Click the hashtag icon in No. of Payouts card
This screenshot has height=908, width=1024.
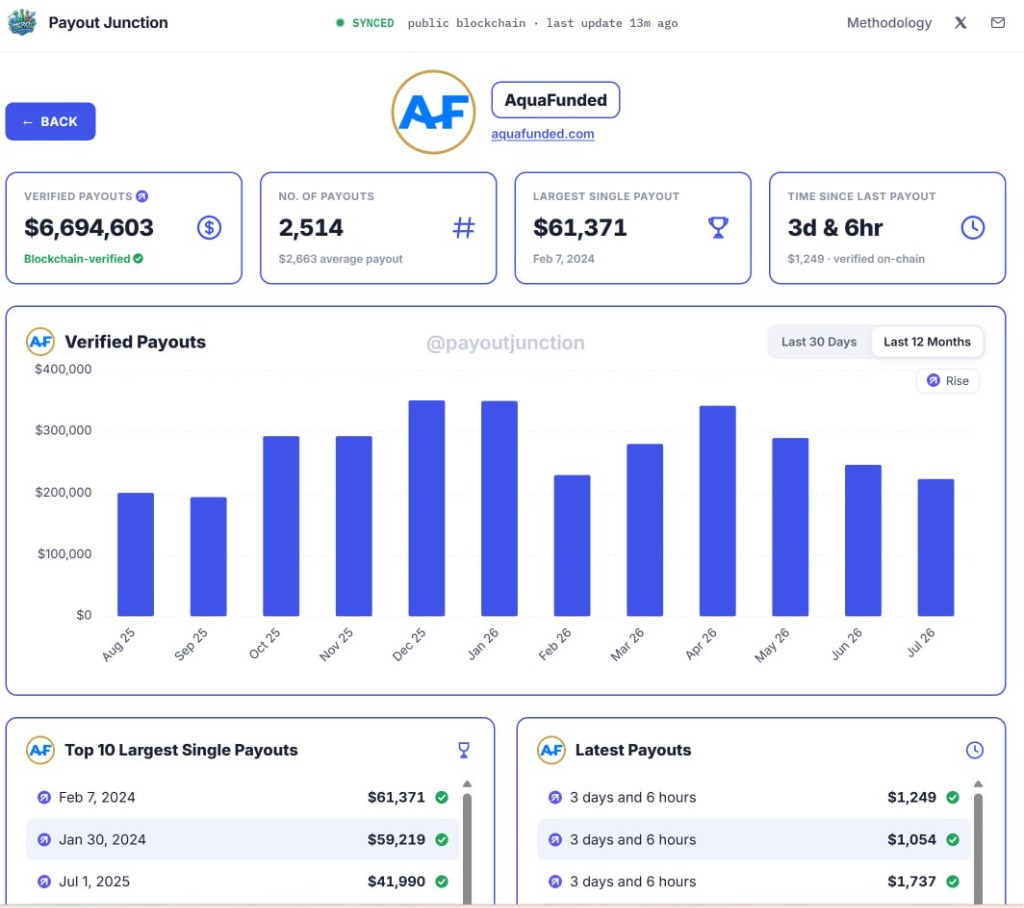point(464,227)
